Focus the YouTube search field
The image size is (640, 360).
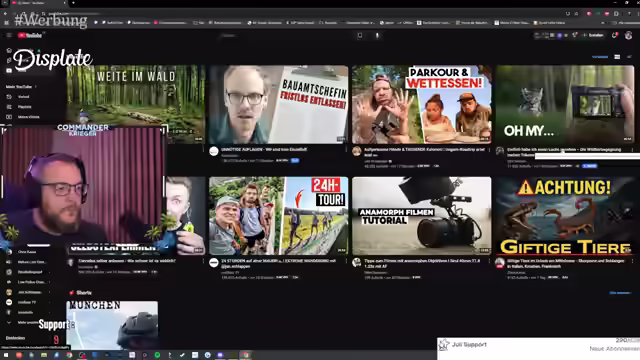coord(286,36)
